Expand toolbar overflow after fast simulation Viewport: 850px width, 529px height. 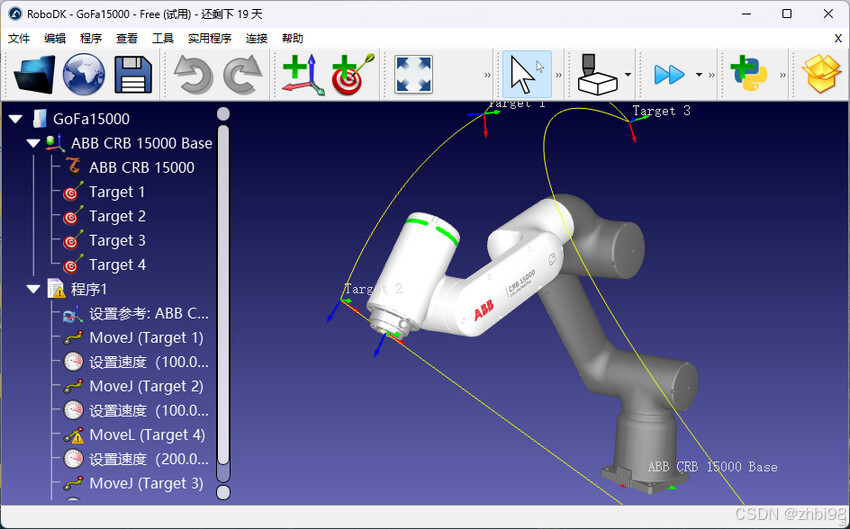click(x=712, y=75)
